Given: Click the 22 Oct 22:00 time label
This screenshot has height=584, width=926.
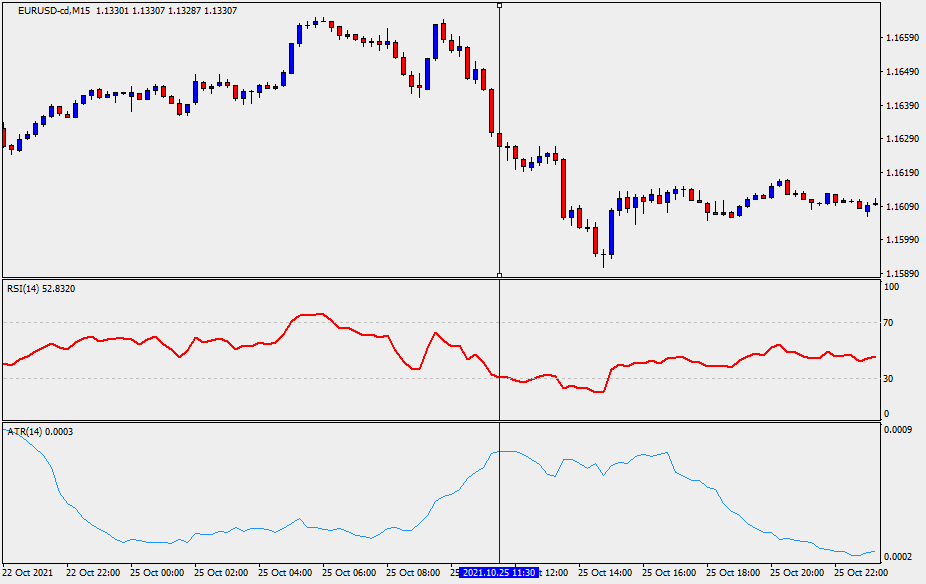Looking at the screenshot, I should [93, 573].
